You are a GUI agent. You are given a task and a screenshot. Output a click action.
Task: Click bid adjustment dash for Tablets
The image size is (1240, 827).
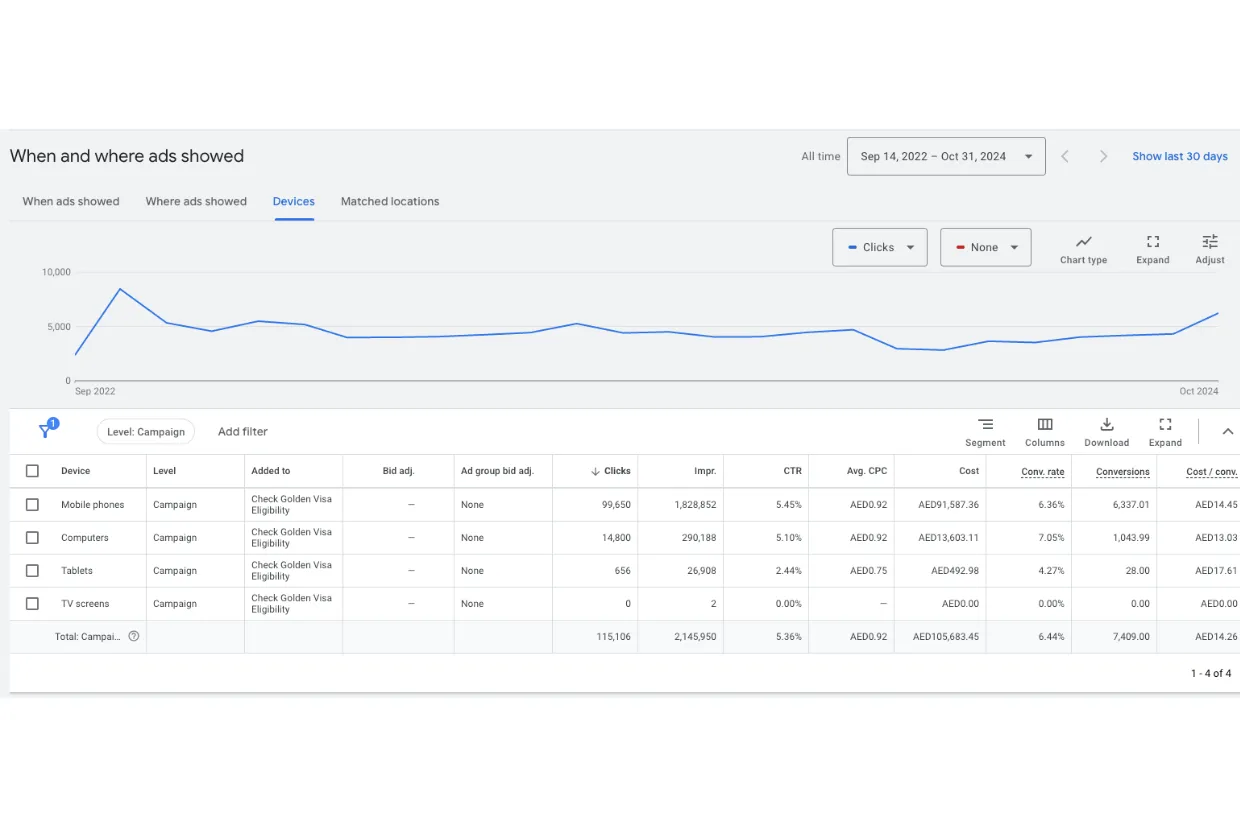(x=411, y=571)
